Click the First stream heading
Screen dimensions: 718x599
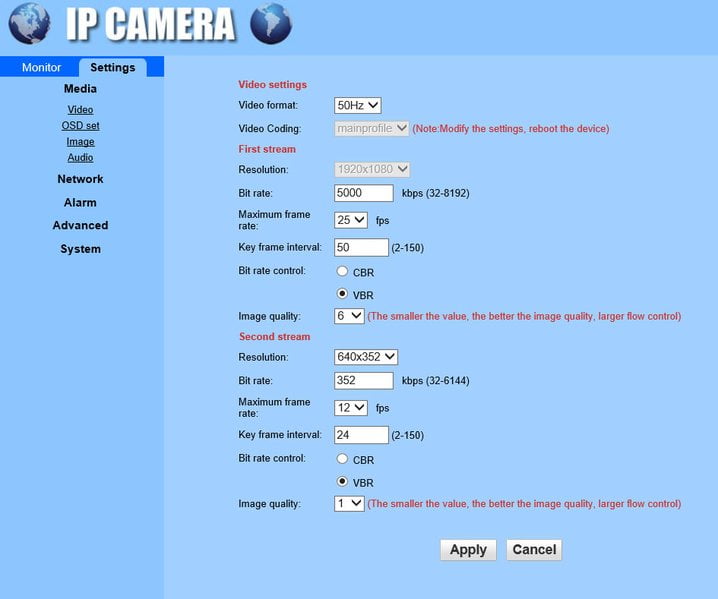coord(267,149)
